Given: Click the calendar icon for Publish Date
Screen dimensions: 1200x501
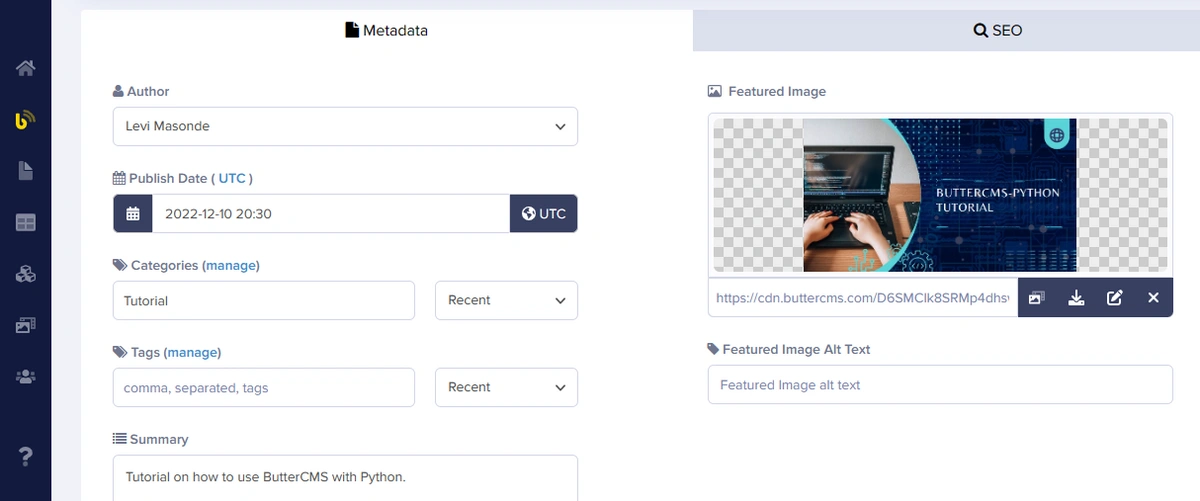Looking at the screenshot, I should (x=132, y=213).
